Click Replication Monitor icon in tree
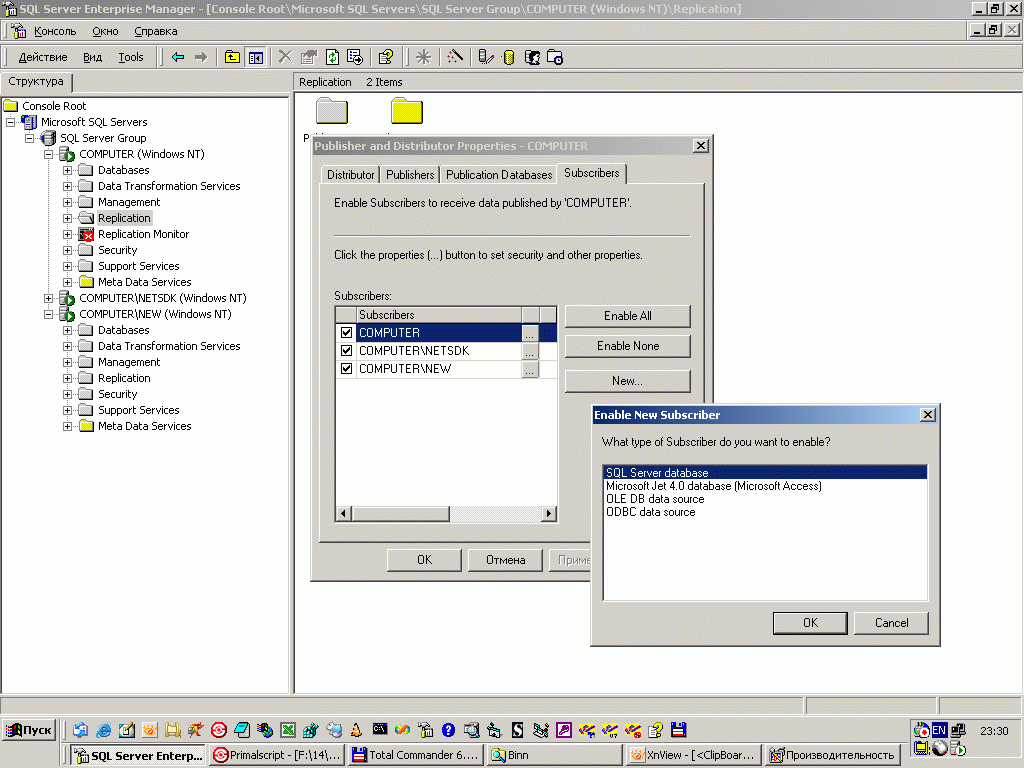The image size is (1024, 768). point(86,234)
